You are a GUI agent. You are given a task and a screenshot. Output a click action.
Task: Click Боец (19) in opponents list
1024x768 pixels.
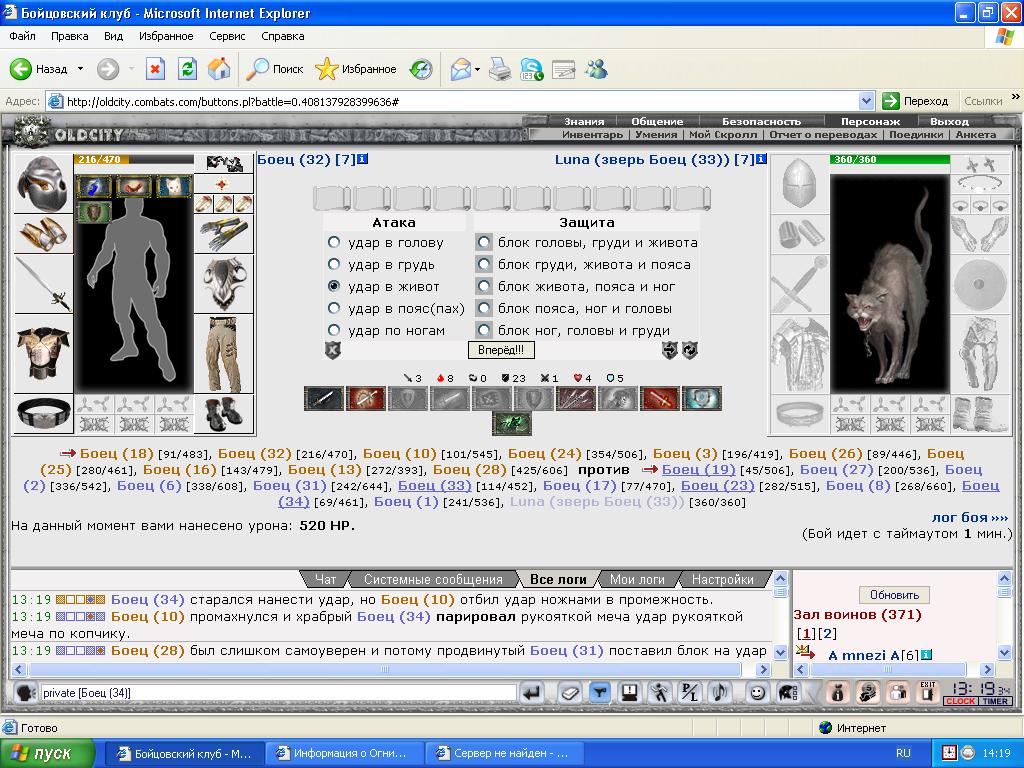click(698, 470)
